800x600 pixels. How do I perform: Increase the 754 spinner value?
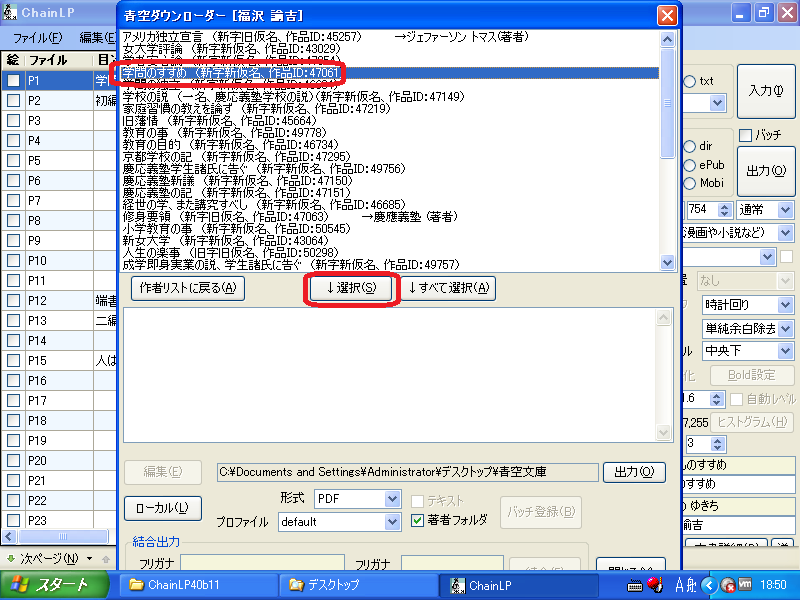coord(725,206)
